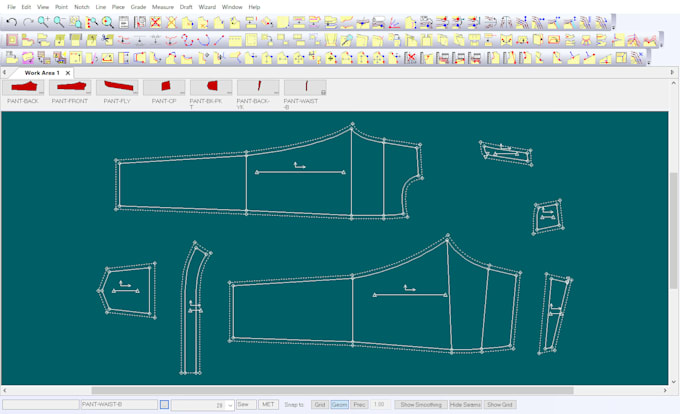Viewport: 680px width, 414px height.
Task: Click the zoom-to-selection magnifier with red dot icon
Action: tap(108, 22)
